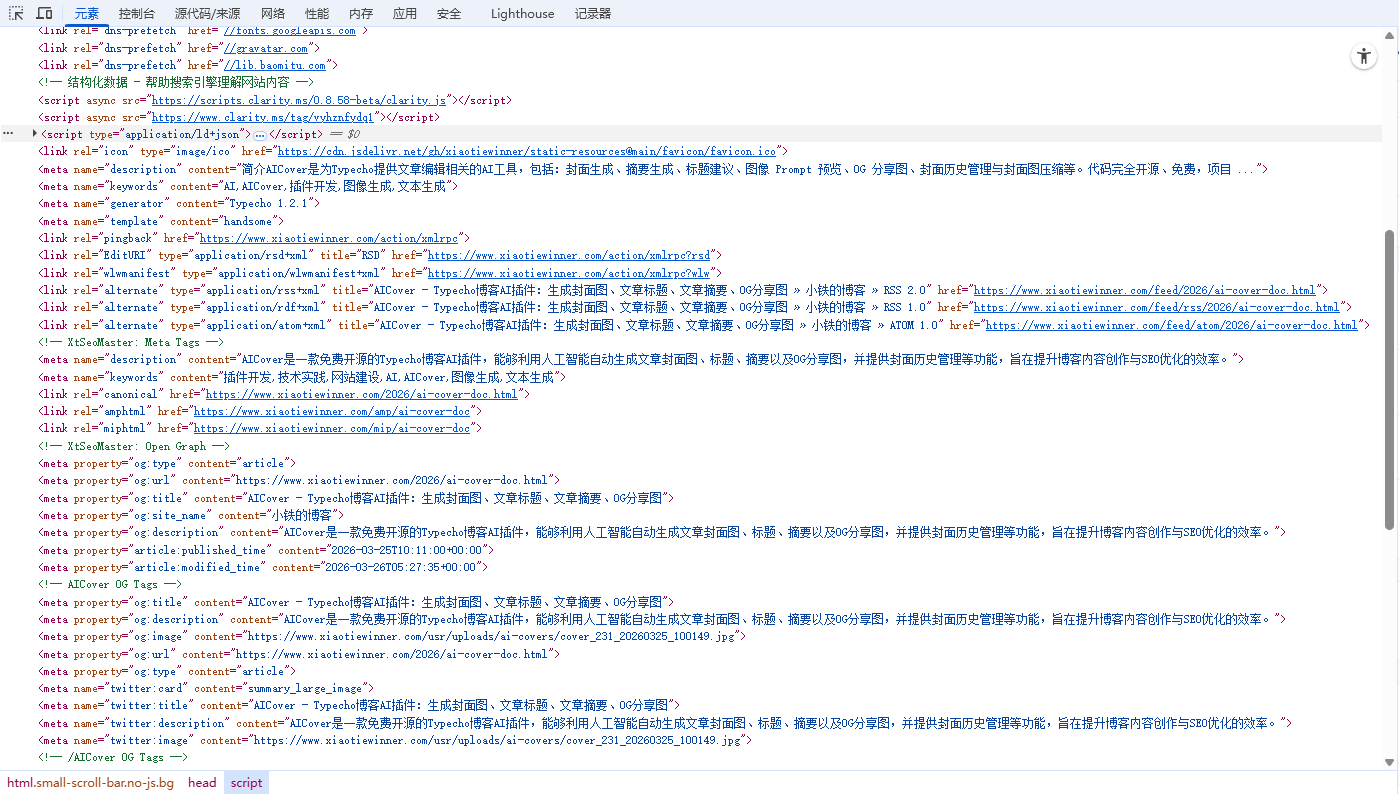
Task: Select the 'XtSeoMaster: Meta Tags' comment
Action: click(x=131, y=342)
